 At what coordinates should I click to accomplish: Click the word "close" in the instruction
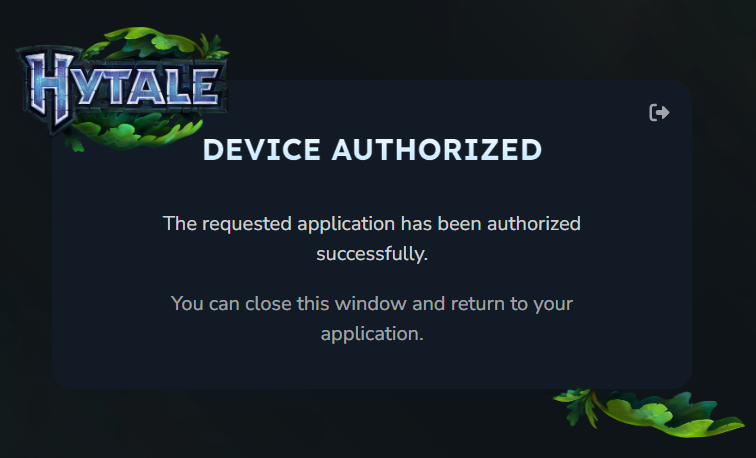(x=268, y=304)
